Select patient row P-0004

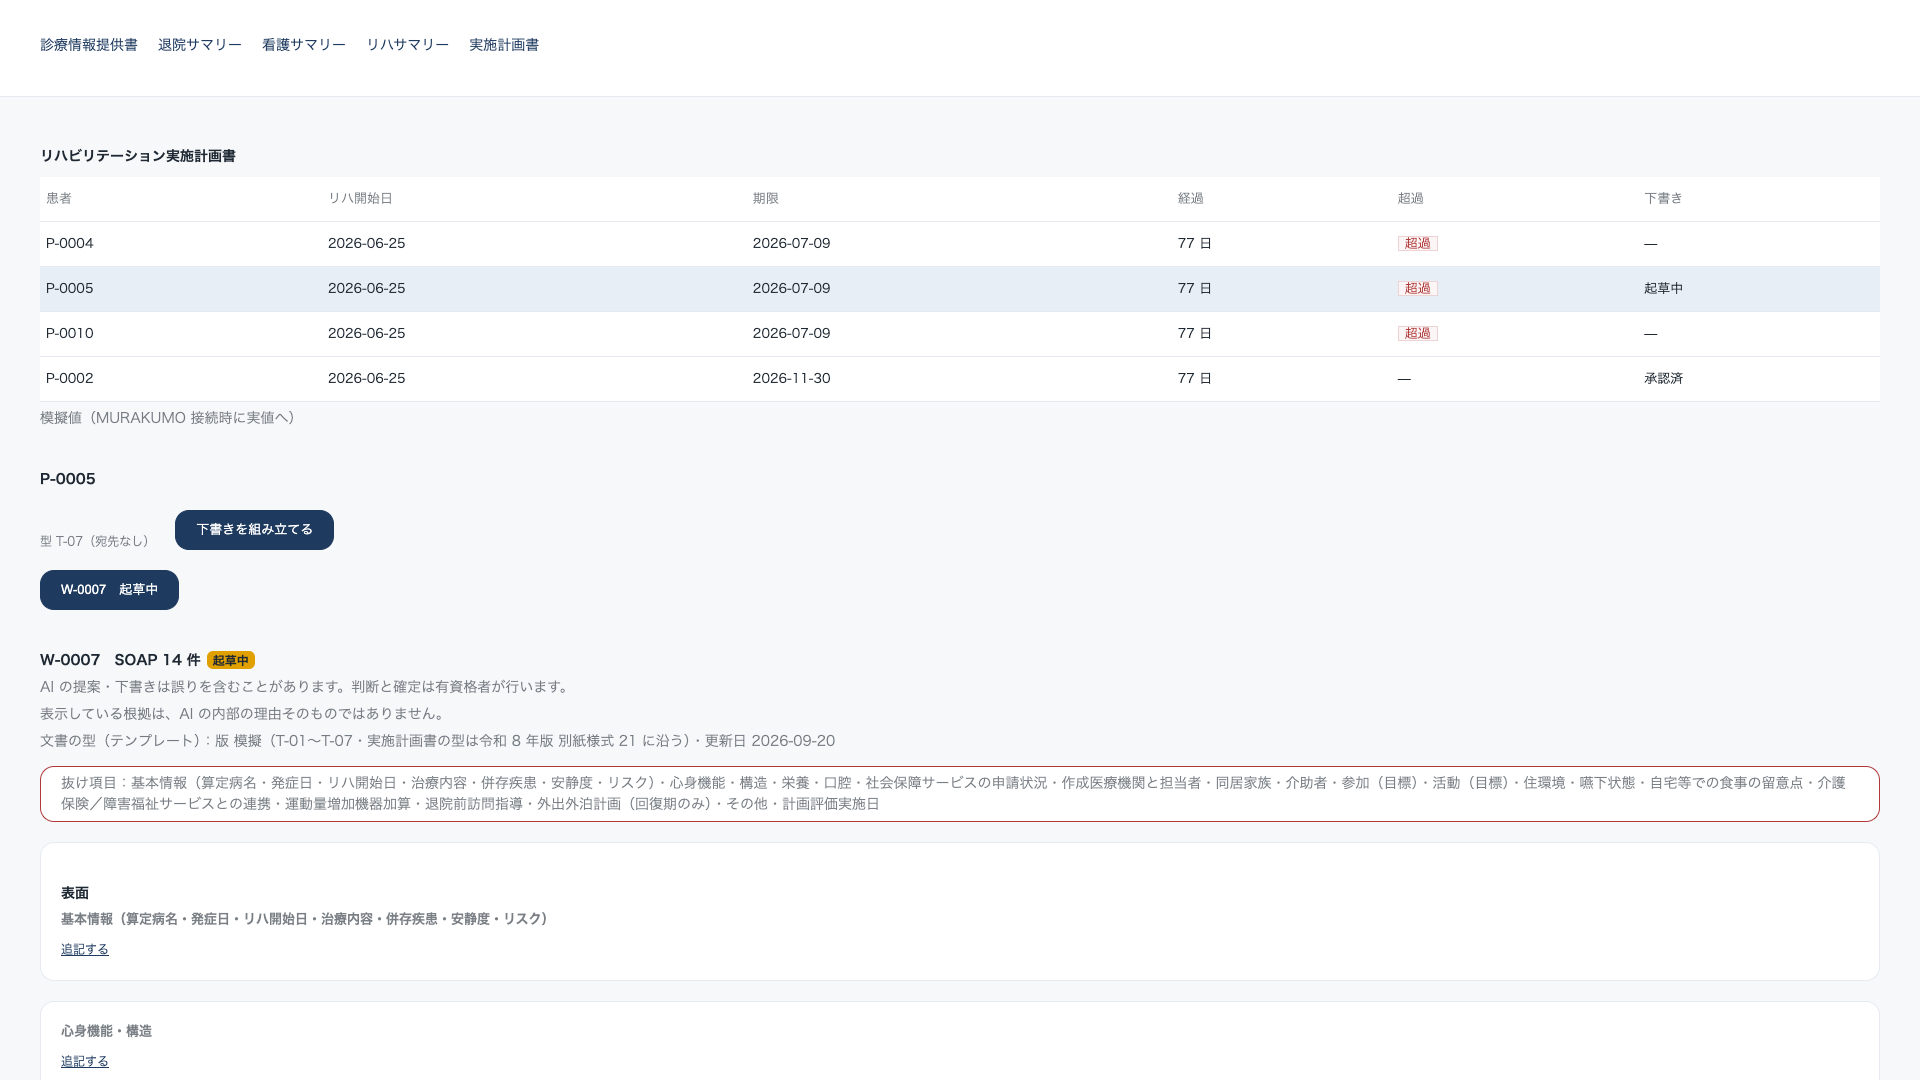[960, 244]
